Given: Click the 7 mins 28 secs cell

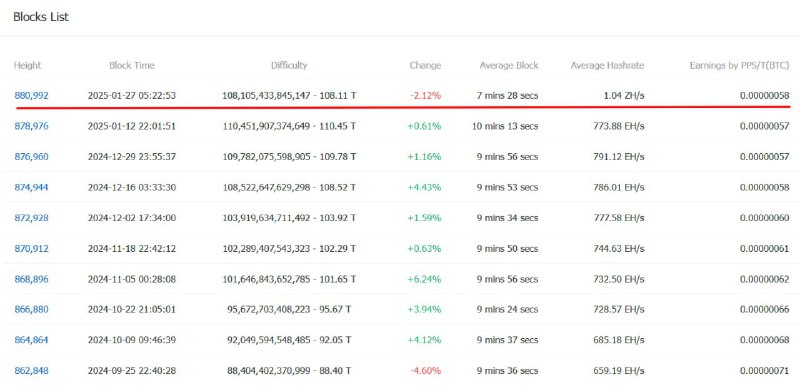Looking at the screenshot, I should tap(507, 95).
